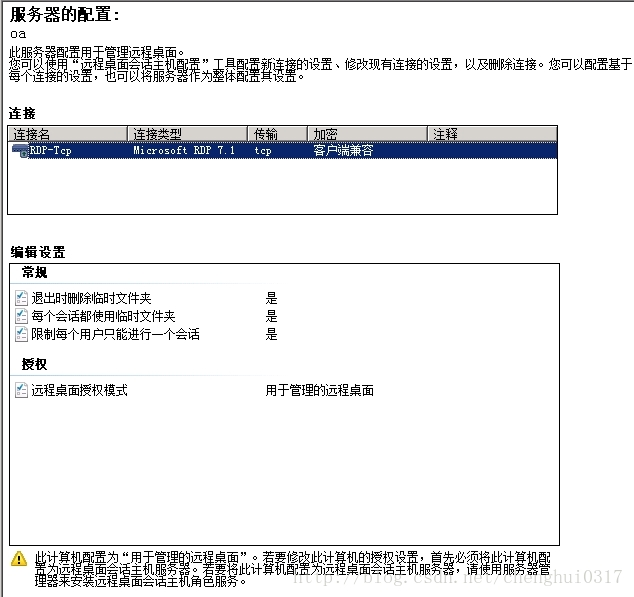Open the 每个会话都使用临时文件夹 setting
The height and width of the screenshot is (597, 634).
104,316
